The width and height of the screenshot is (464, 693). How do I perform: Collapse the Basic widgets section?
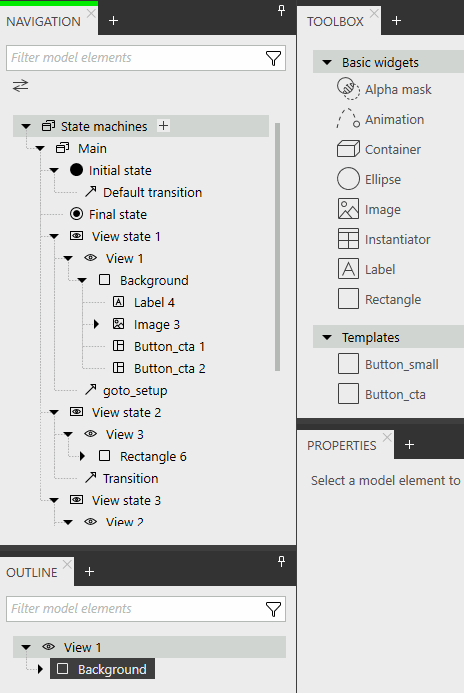pos(327,62)
